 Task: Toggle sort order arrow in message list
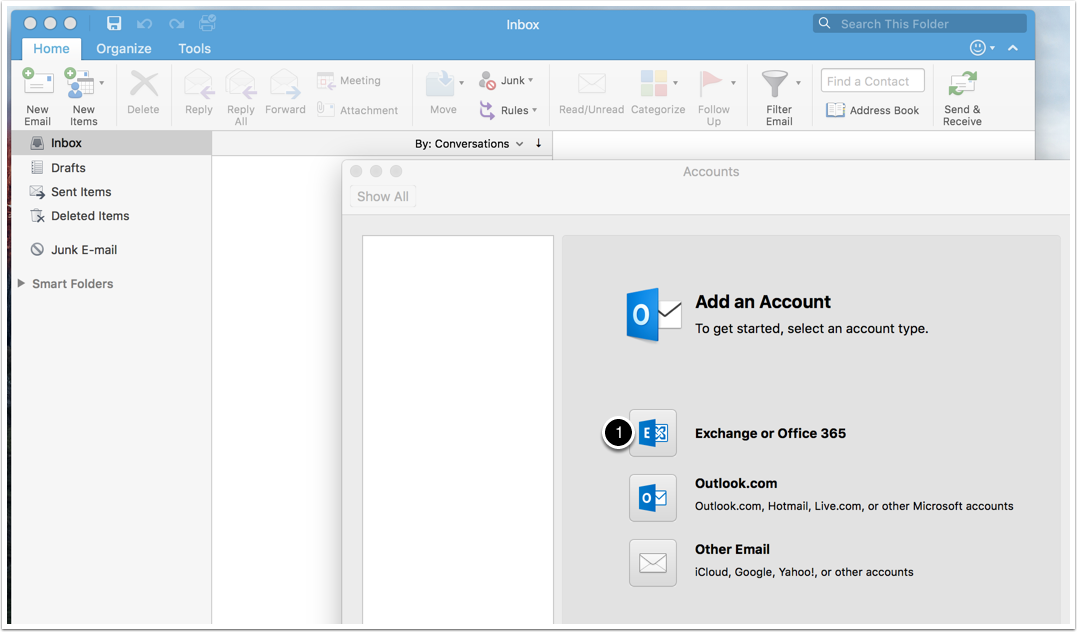point(538,144)
